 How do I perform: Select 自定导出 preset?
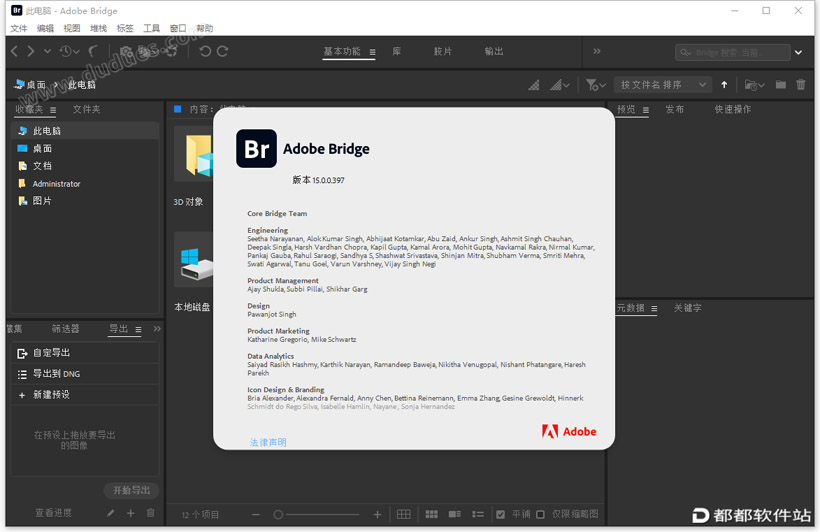[x=85, y=353]
